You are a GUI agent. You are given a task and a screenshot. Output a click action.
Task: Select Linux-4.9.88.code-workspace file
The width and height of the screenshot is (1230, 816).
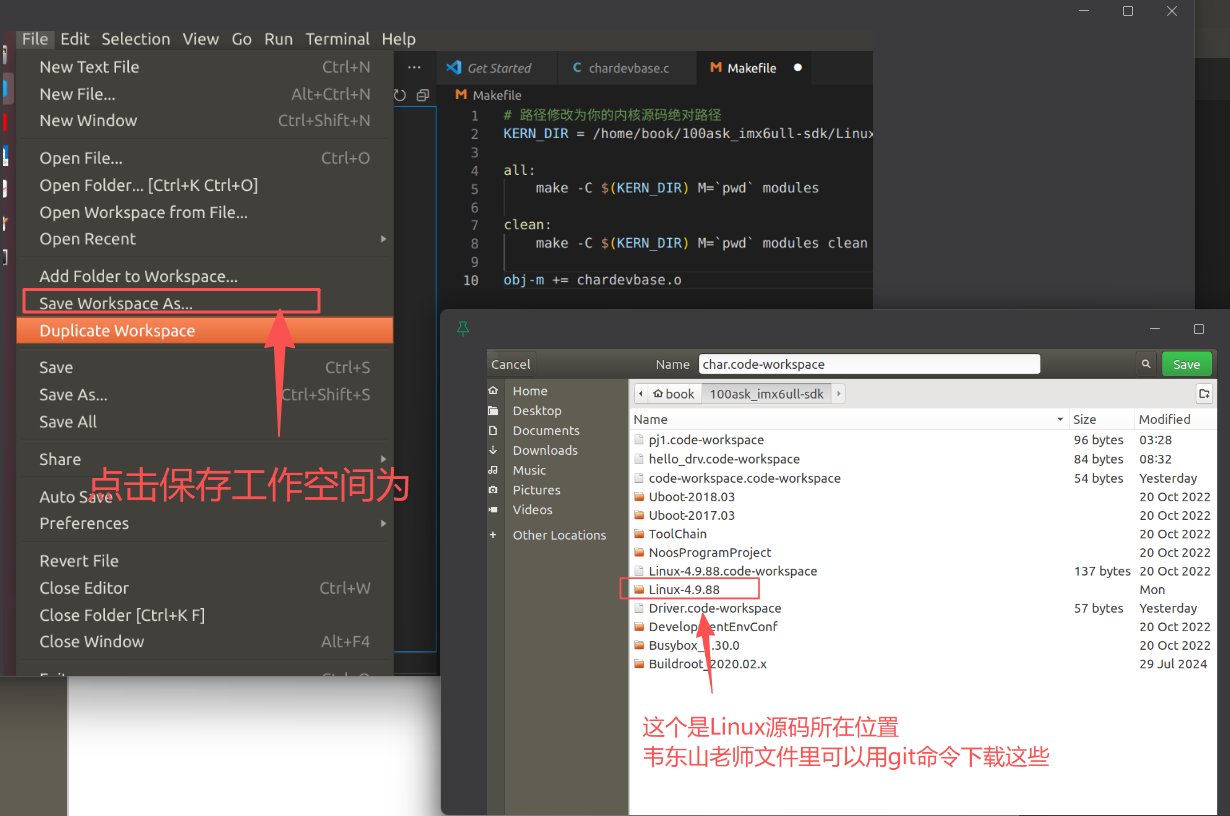[x=923, y=571]
